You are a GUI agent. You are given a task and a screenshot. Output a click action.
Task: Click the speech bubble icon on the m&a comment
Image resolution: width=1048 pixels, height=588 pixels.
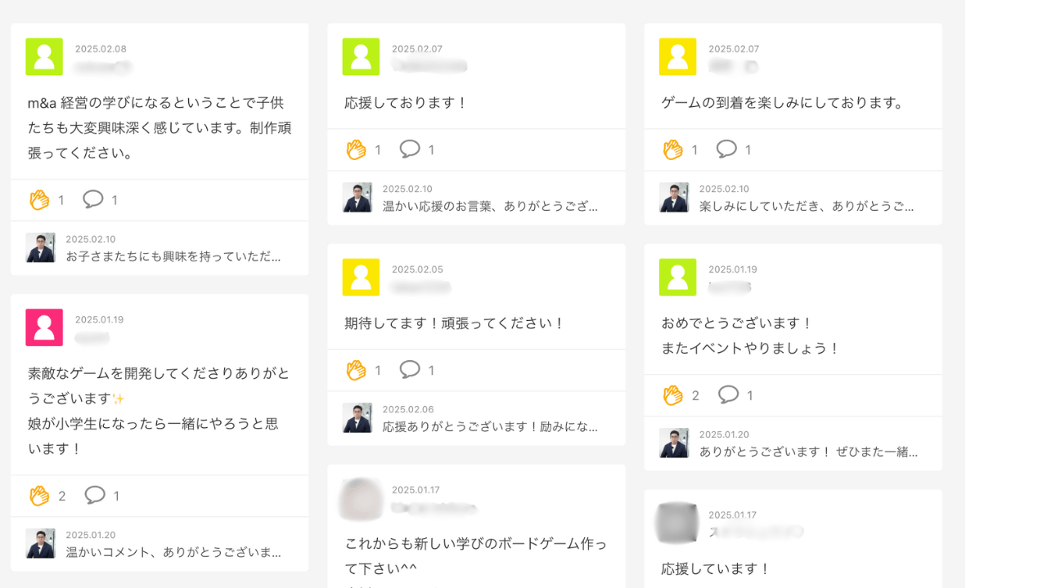95,199
